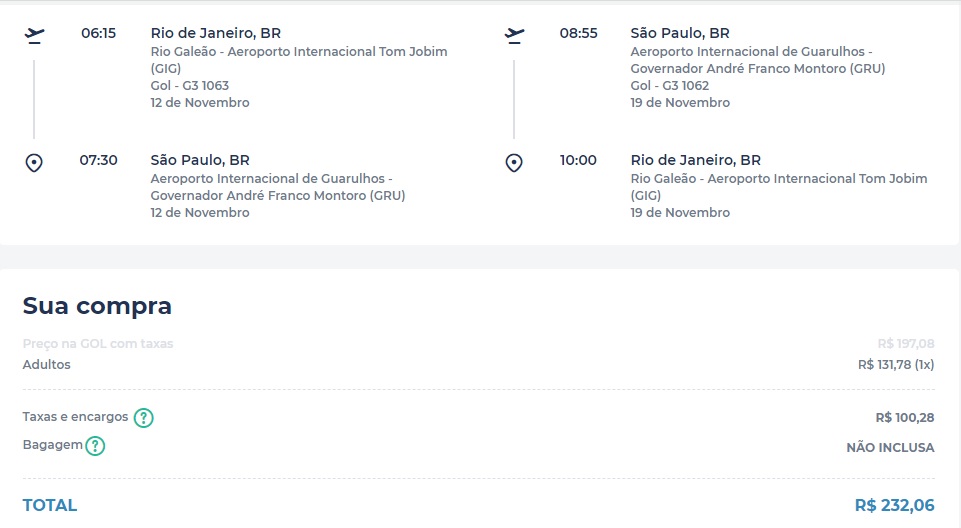Click flight number Gol - G3 1063
The width and height of the screenshot is (961, 528).
(x=190, y=86)
